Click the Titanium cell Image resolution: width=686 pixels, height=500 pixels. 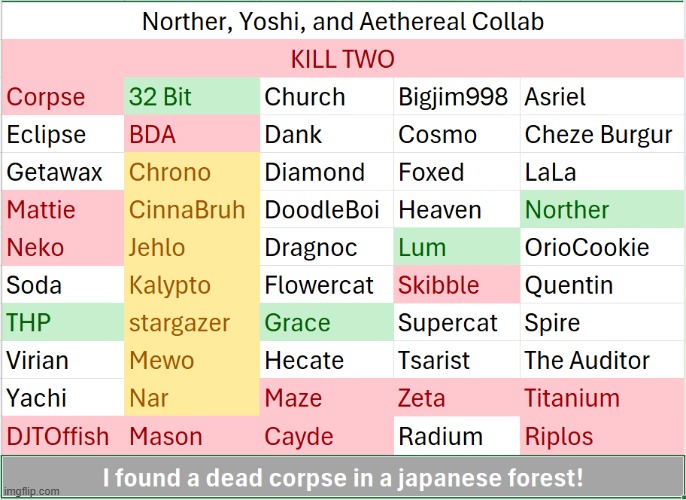point(602,398)
